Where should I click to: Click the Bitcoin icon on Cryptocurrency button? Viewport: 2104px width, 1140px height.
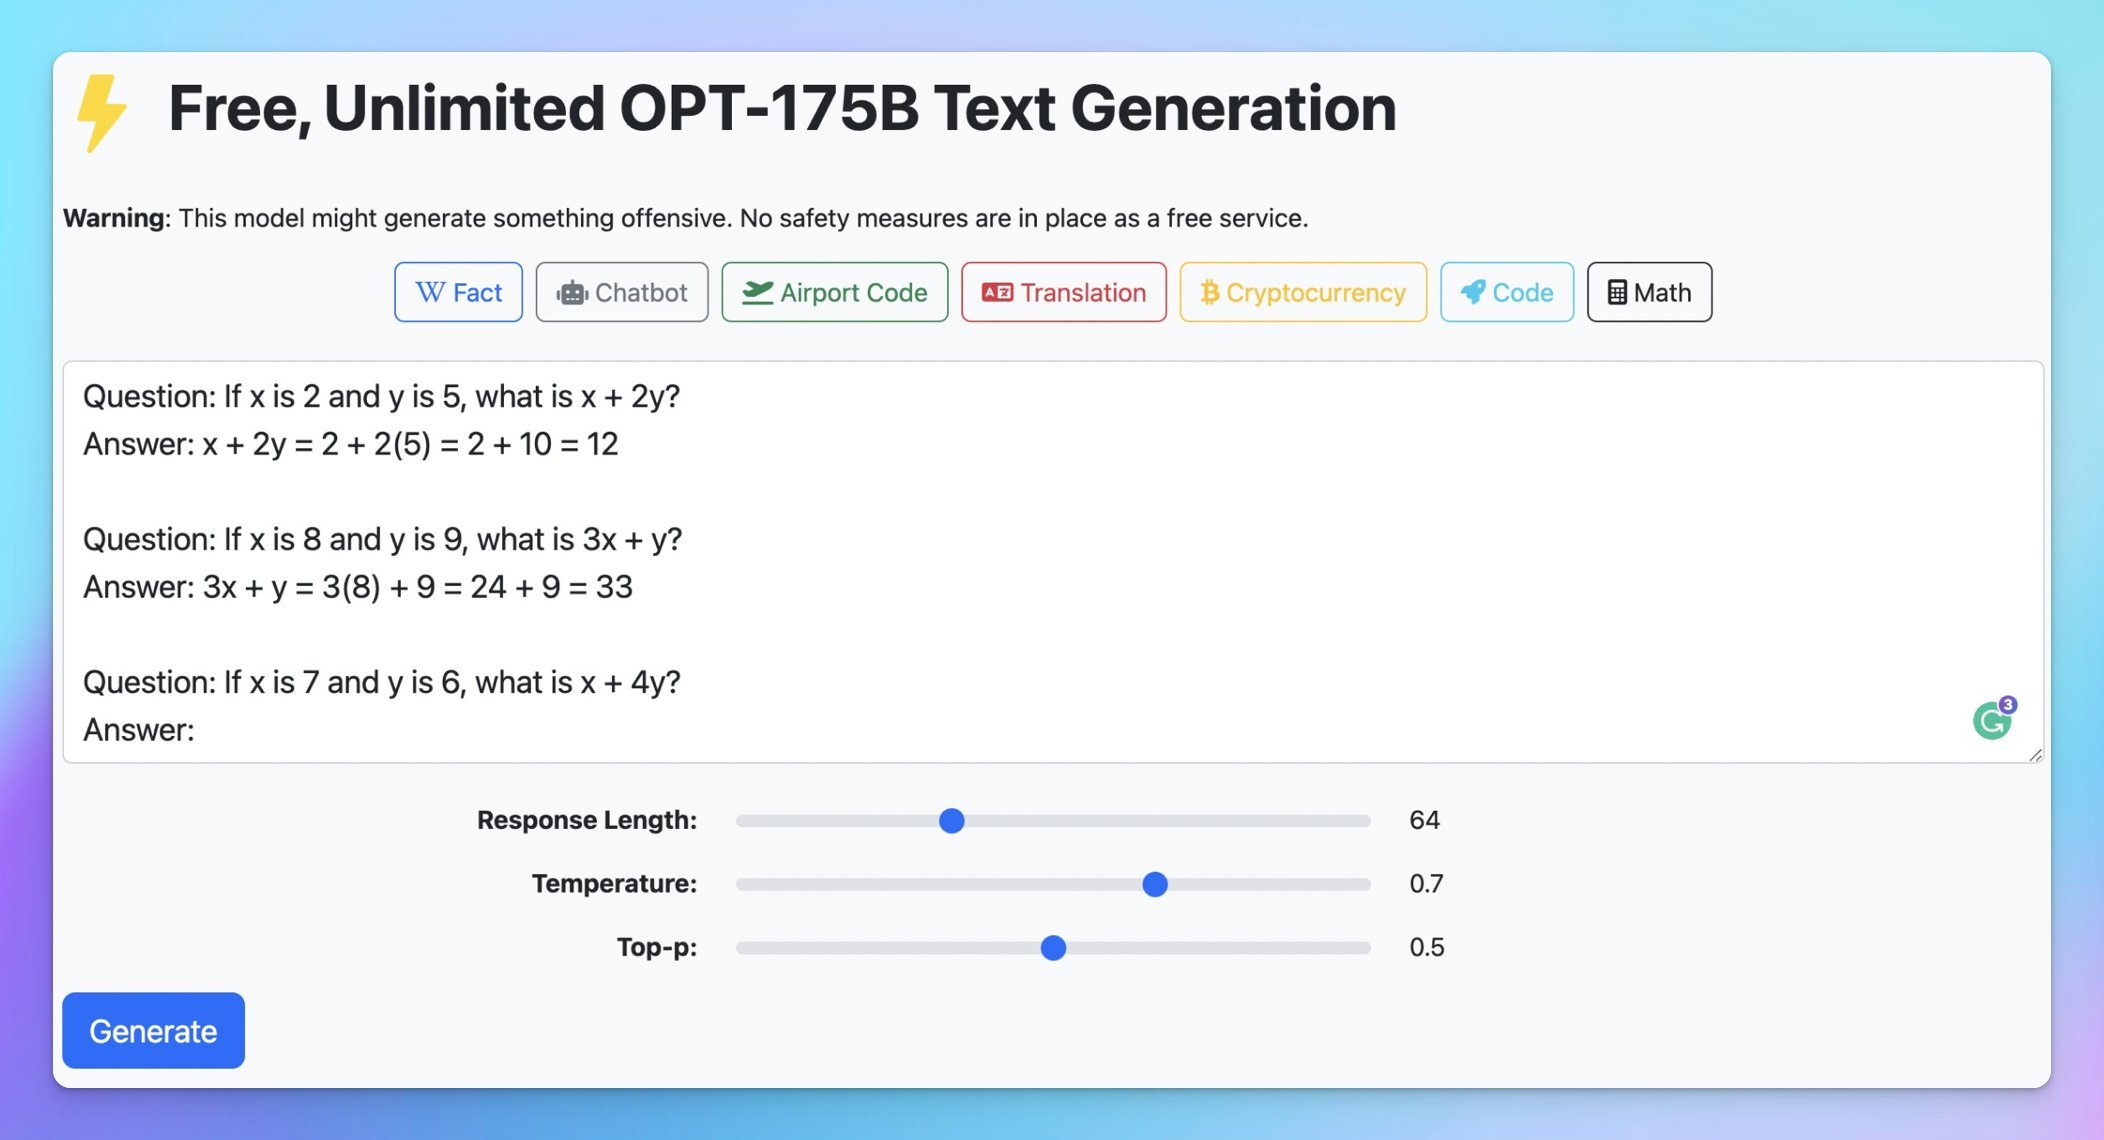tap(1209, 292)
